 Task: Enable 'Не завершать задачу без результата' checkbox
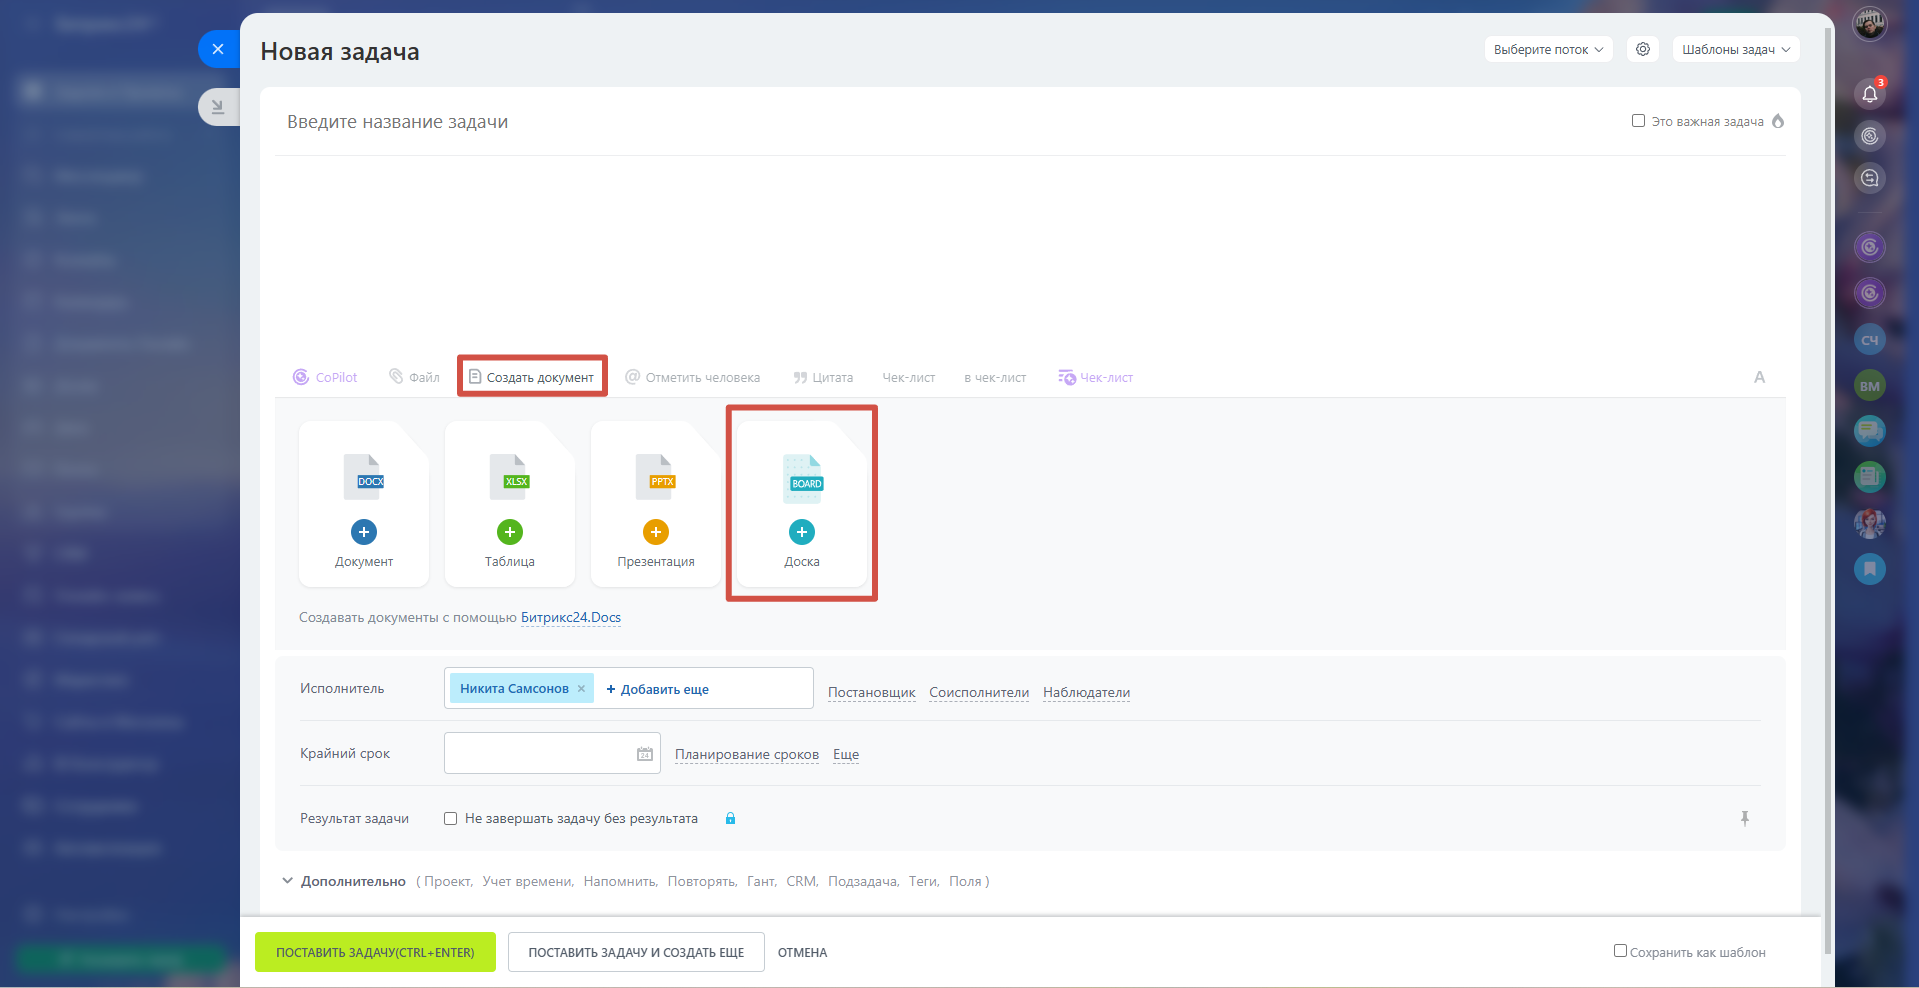[451, 818]
